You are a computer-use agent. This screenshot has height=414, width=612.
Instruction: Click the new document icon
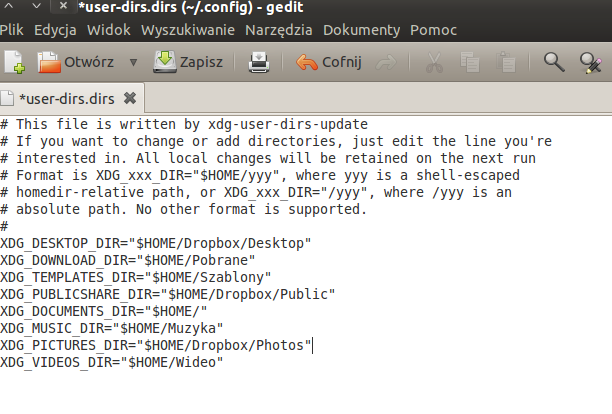pos(15,62)
